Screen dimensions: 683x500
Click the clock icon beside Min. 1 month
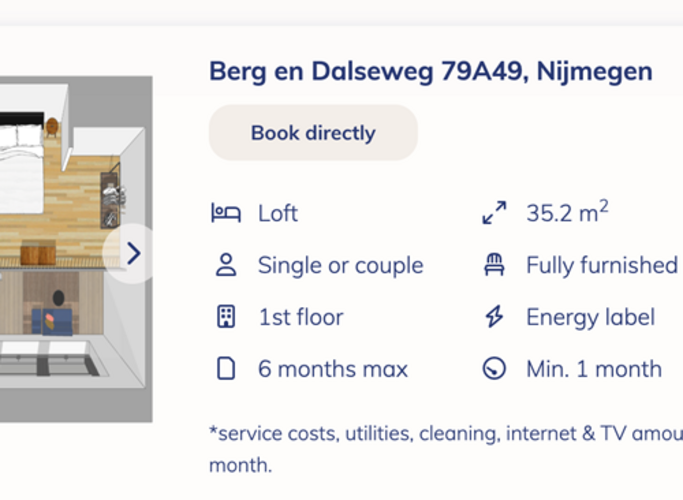tap(494, 369)
